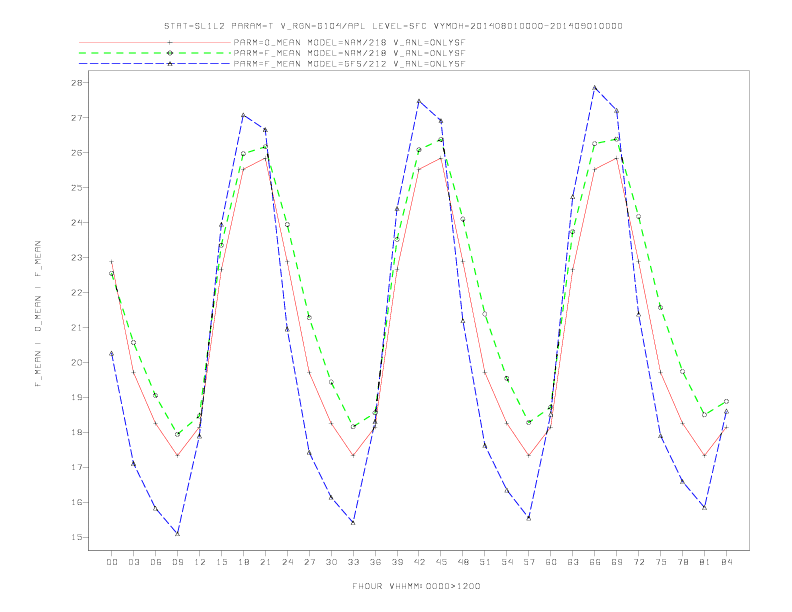Click the x-axis tick label 60
Screen dimensions: 792x612
[x=551, y=562]
